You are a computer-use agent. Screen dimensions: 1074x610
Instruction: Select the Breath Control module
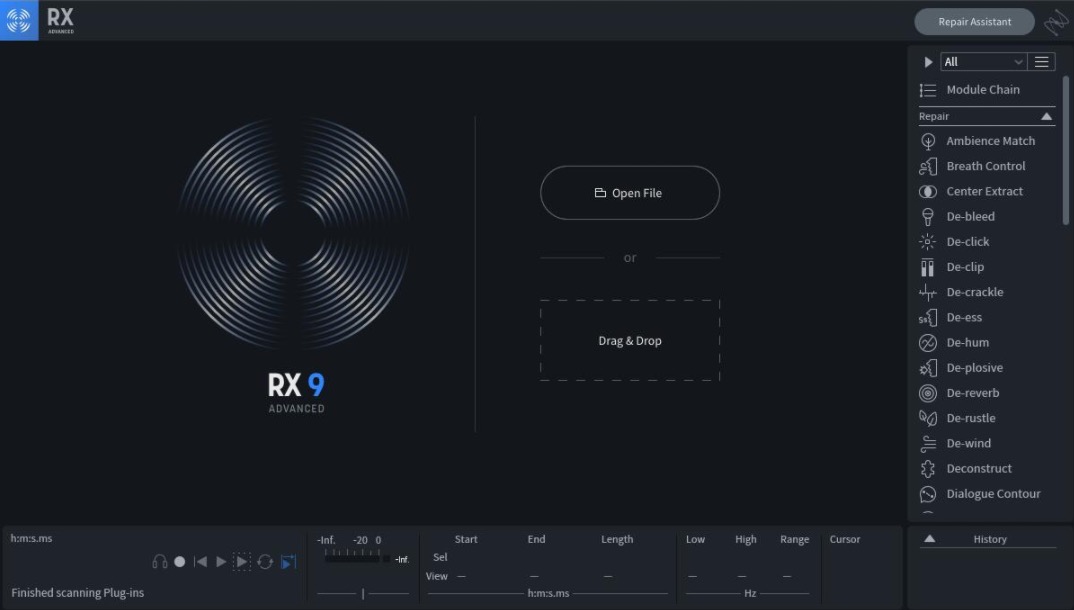pyautogui.click(x=985, y=166)
